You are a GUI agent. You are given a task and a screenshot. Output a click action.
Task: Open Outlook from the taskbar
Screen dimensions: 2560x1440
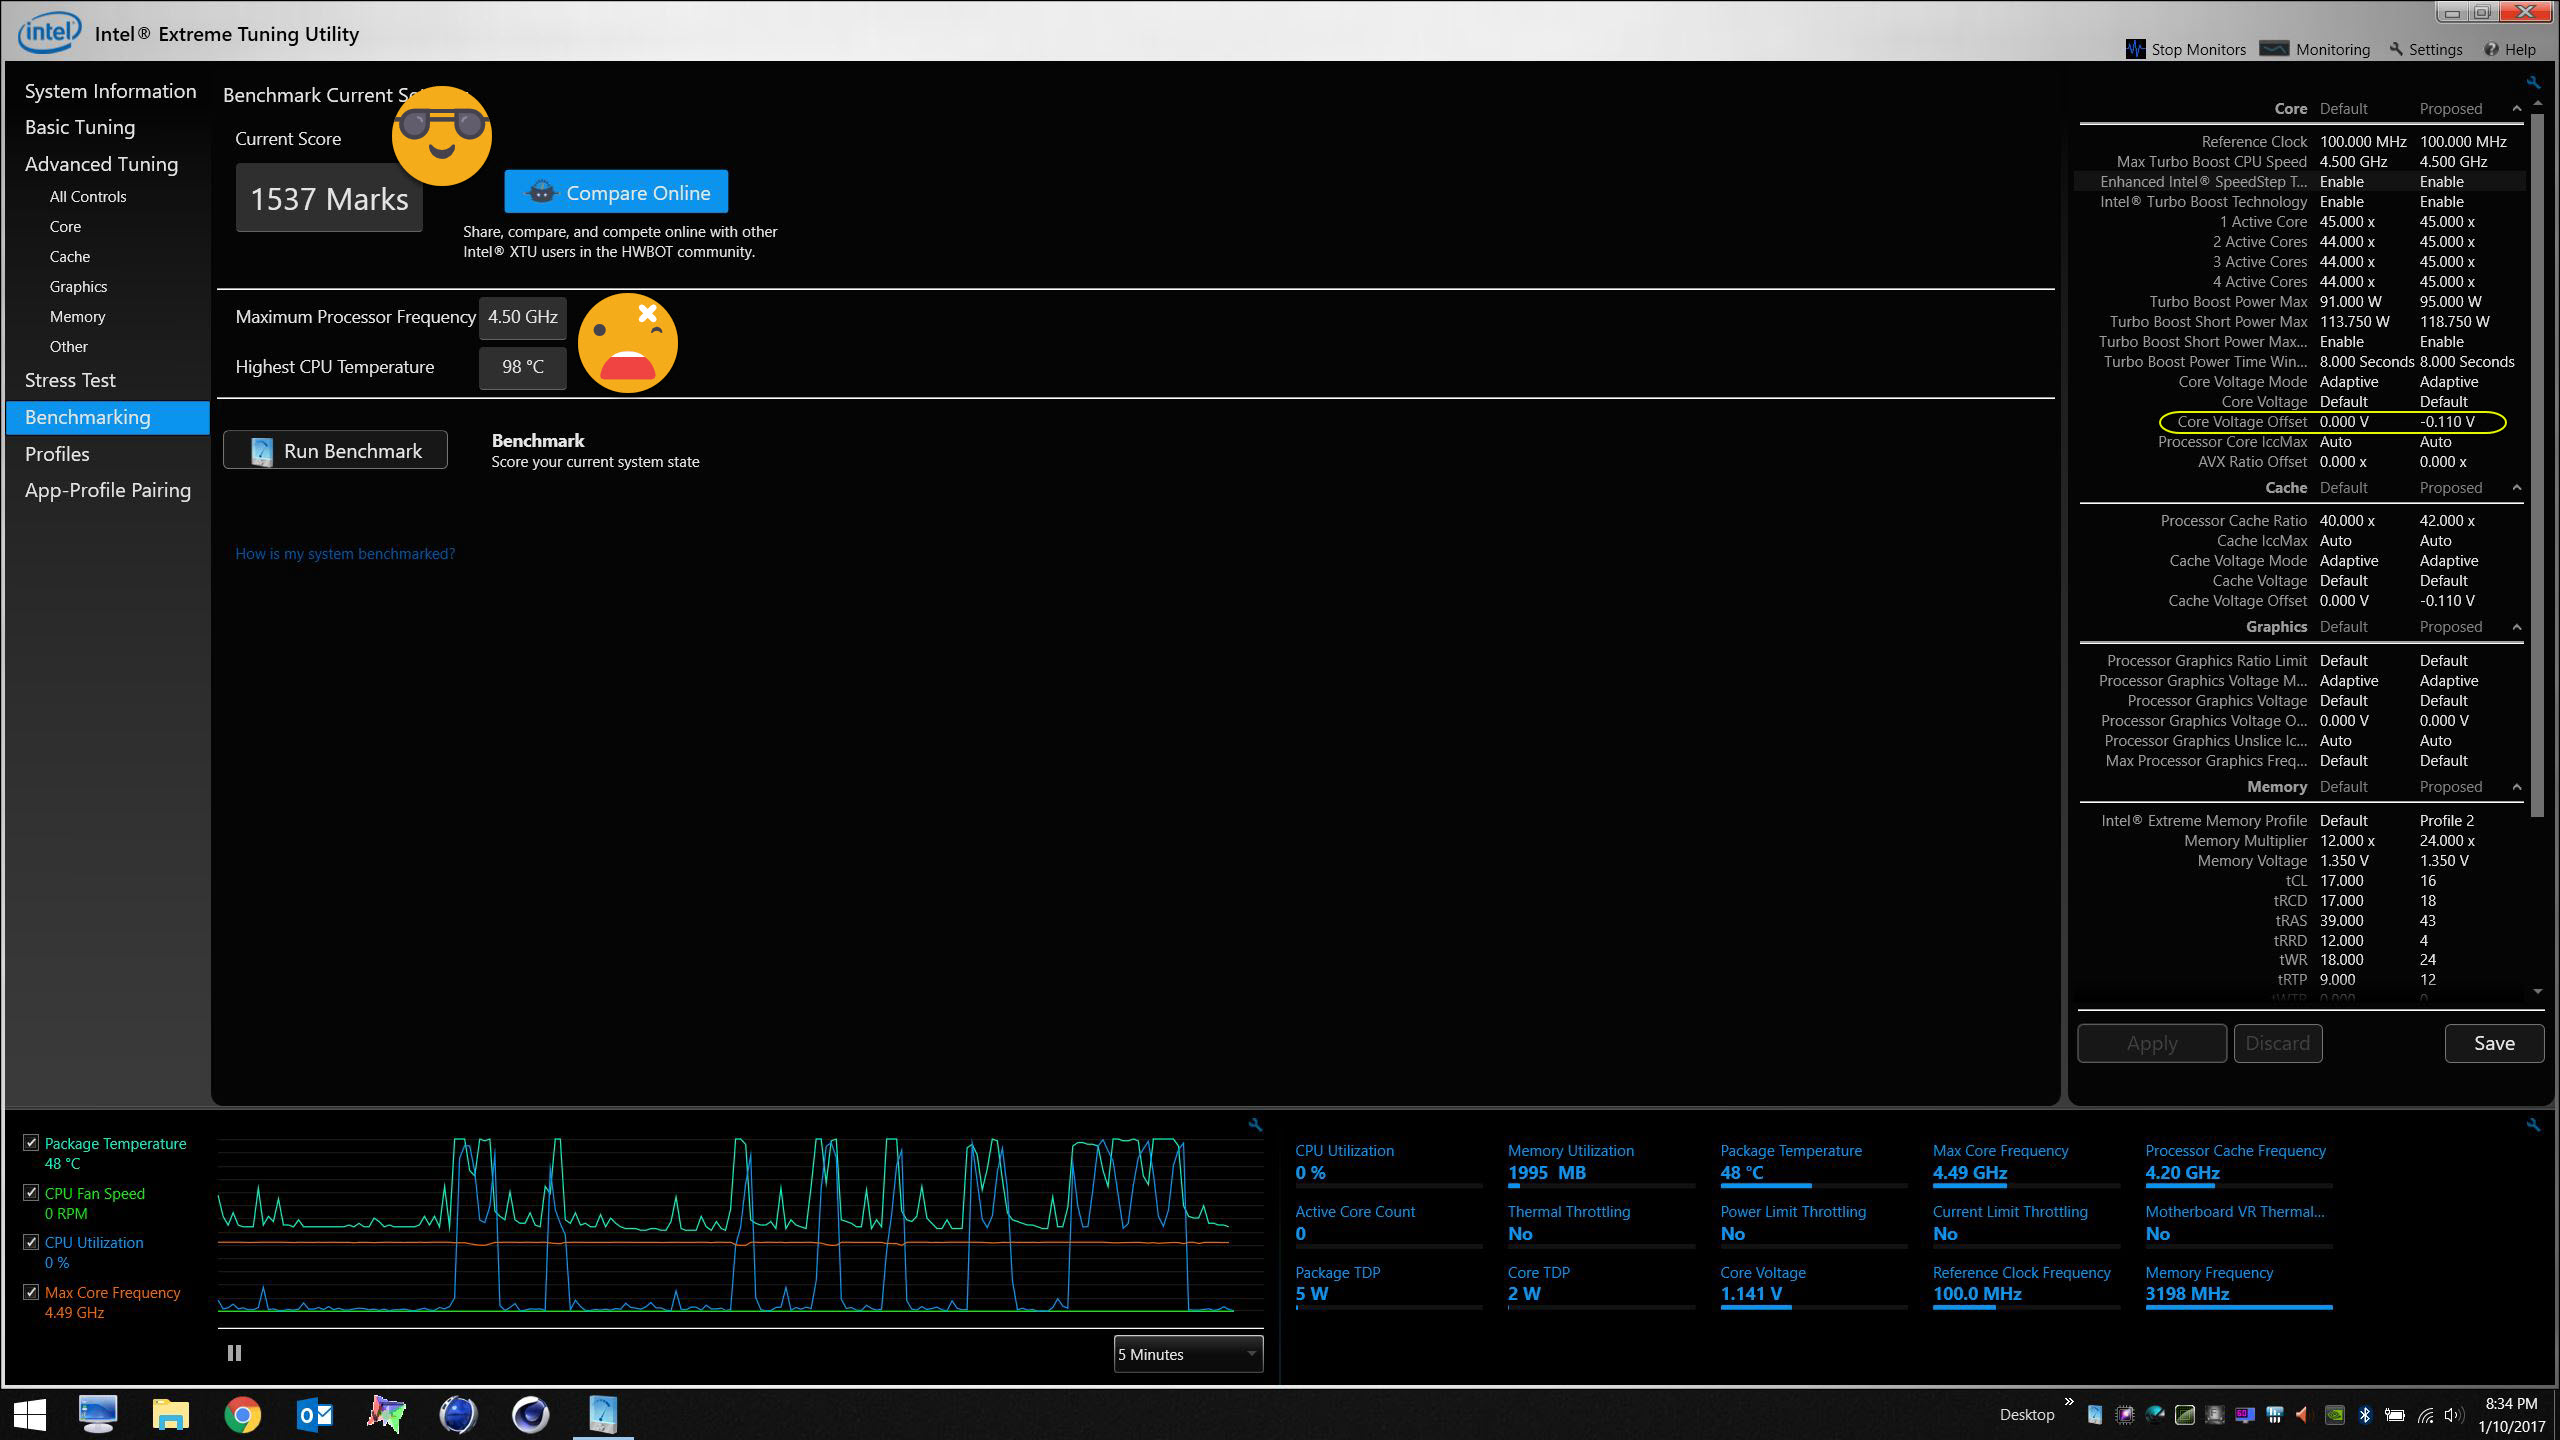click(x=315, y=1414)
